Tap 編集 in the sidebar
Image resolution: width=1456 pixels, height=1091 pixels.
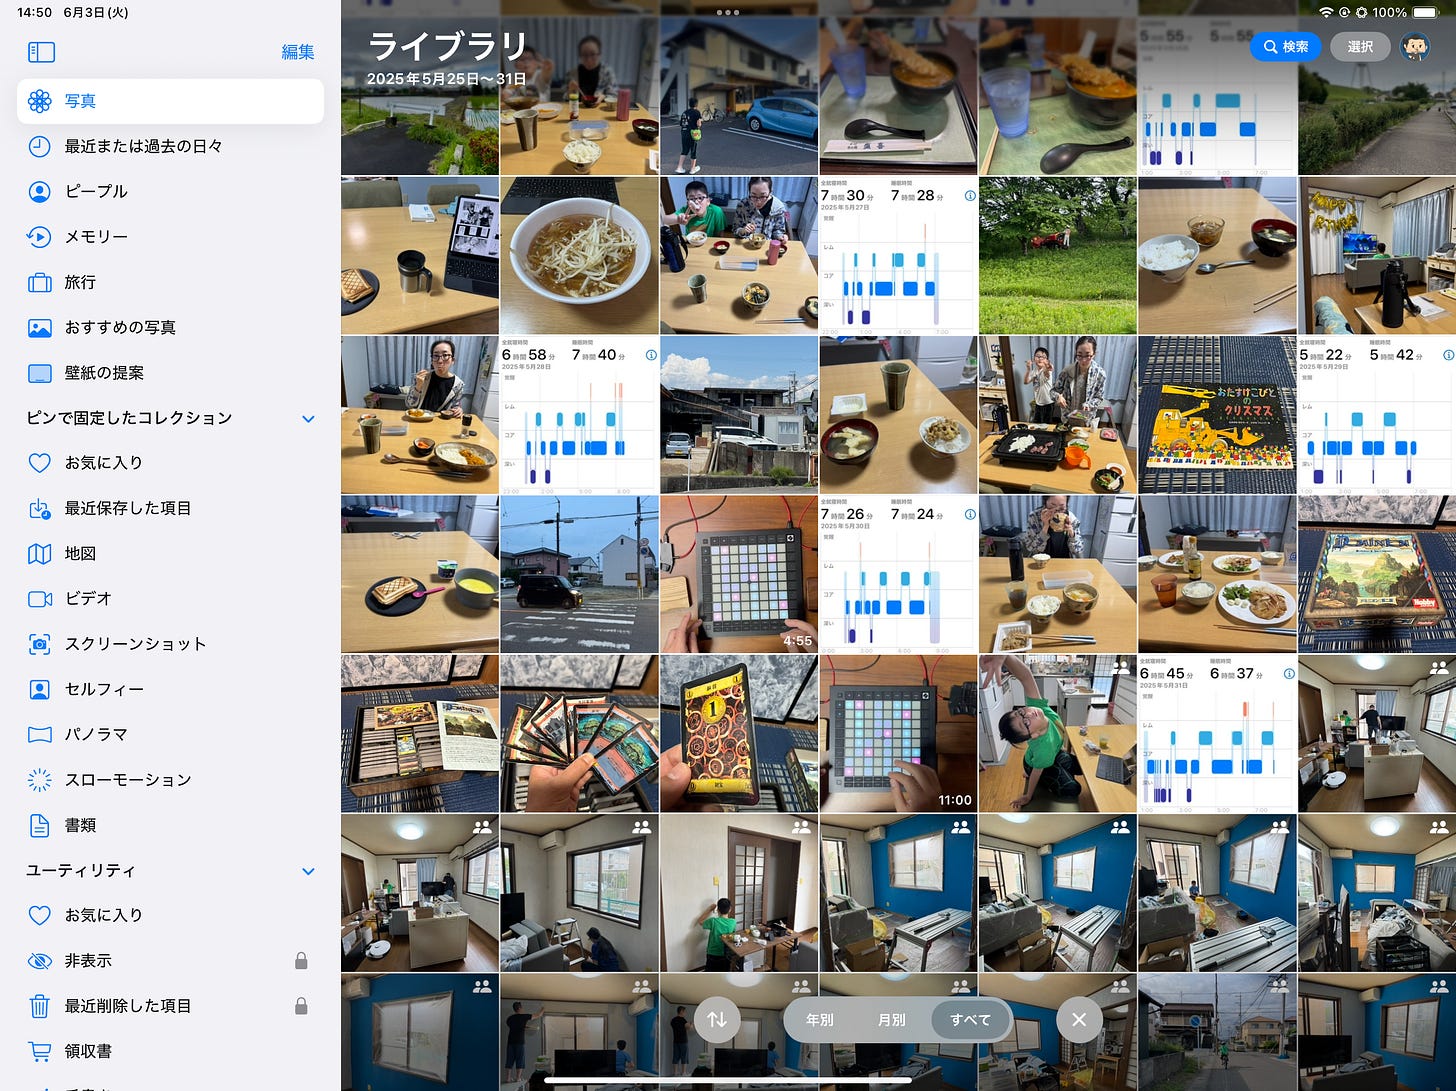coord(298,52)
